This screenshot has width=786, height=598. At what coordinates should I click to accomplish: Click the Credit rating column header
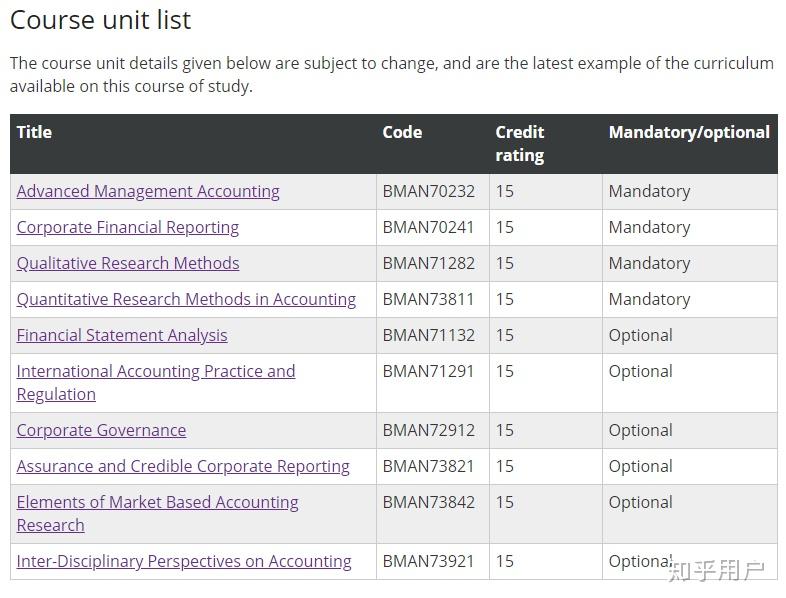click(x=520, y=144)
